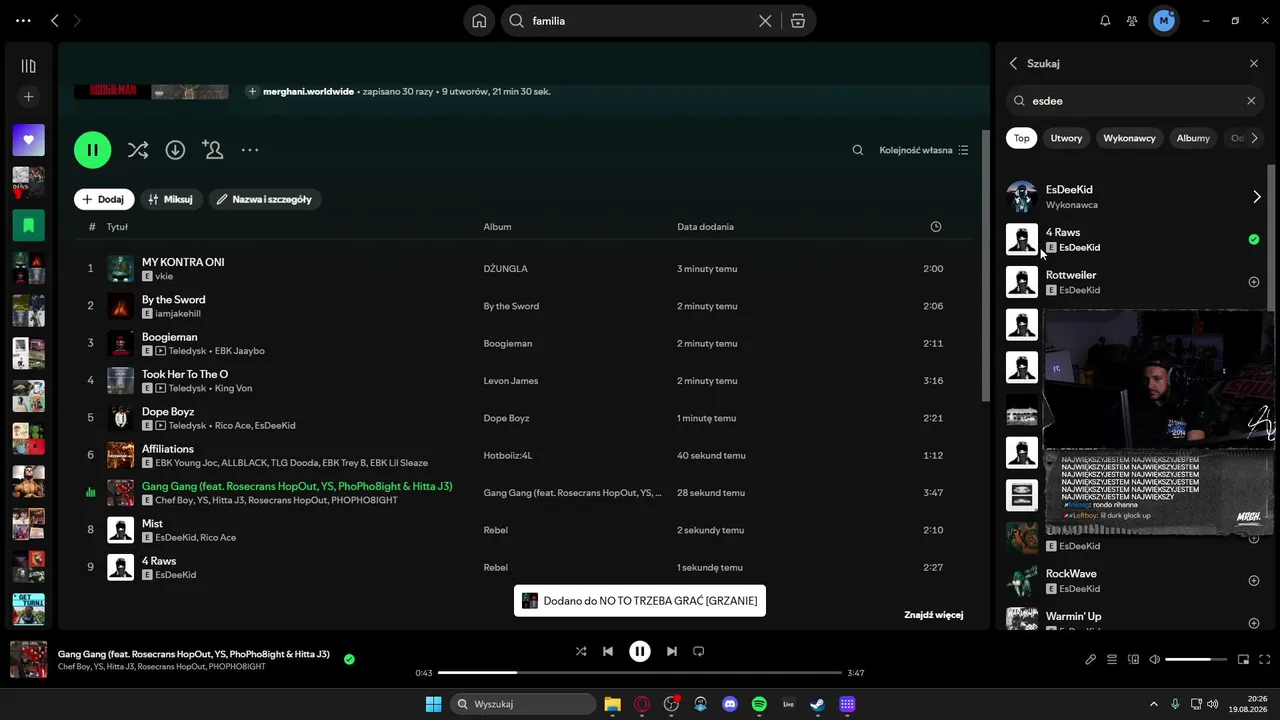Image resolution: width=1280 pixels, height=720 pixels.
Task: Toggle saved checkmark for now playing Gang Gang
Action: pyautogui.click(x=349, y=659)
